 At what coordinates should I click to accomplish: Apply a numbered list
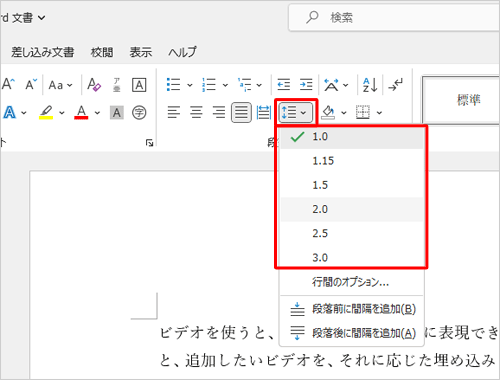pos(209,85)
